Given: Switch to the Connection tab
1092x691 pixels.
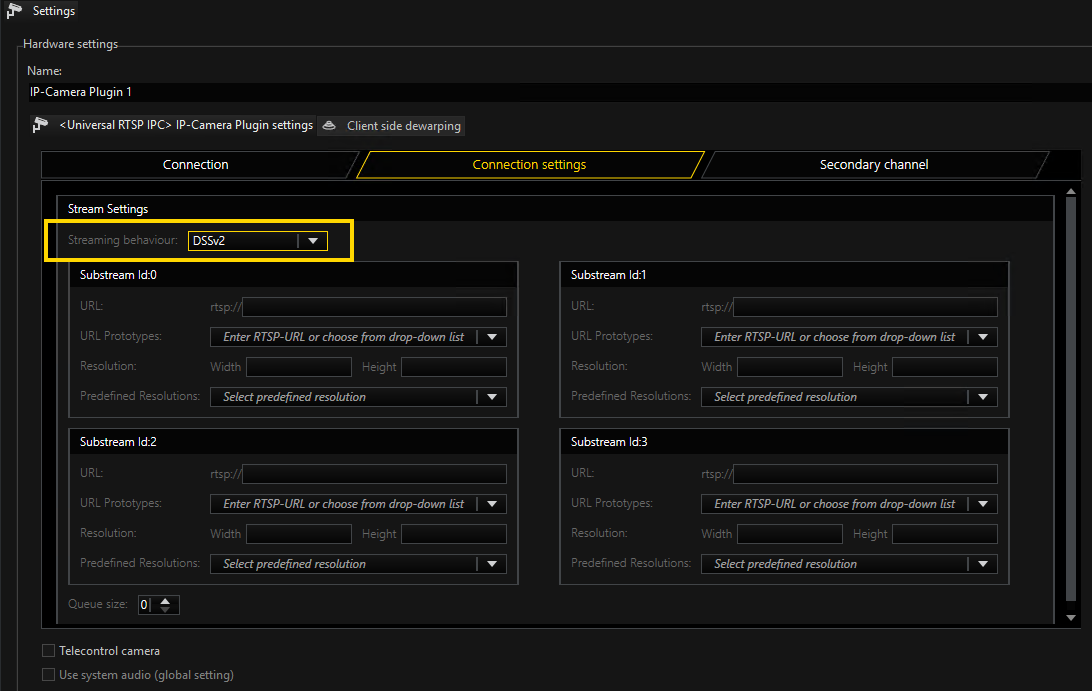Looking at the screenshot, I should (195, 164).
